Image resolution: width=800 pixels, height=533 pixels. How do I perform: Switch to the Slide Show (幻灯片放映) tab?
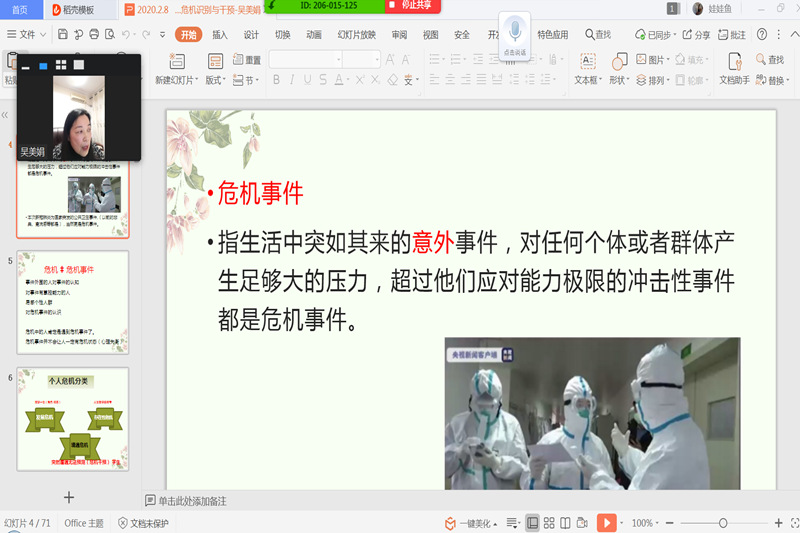(x=356, y=34)
